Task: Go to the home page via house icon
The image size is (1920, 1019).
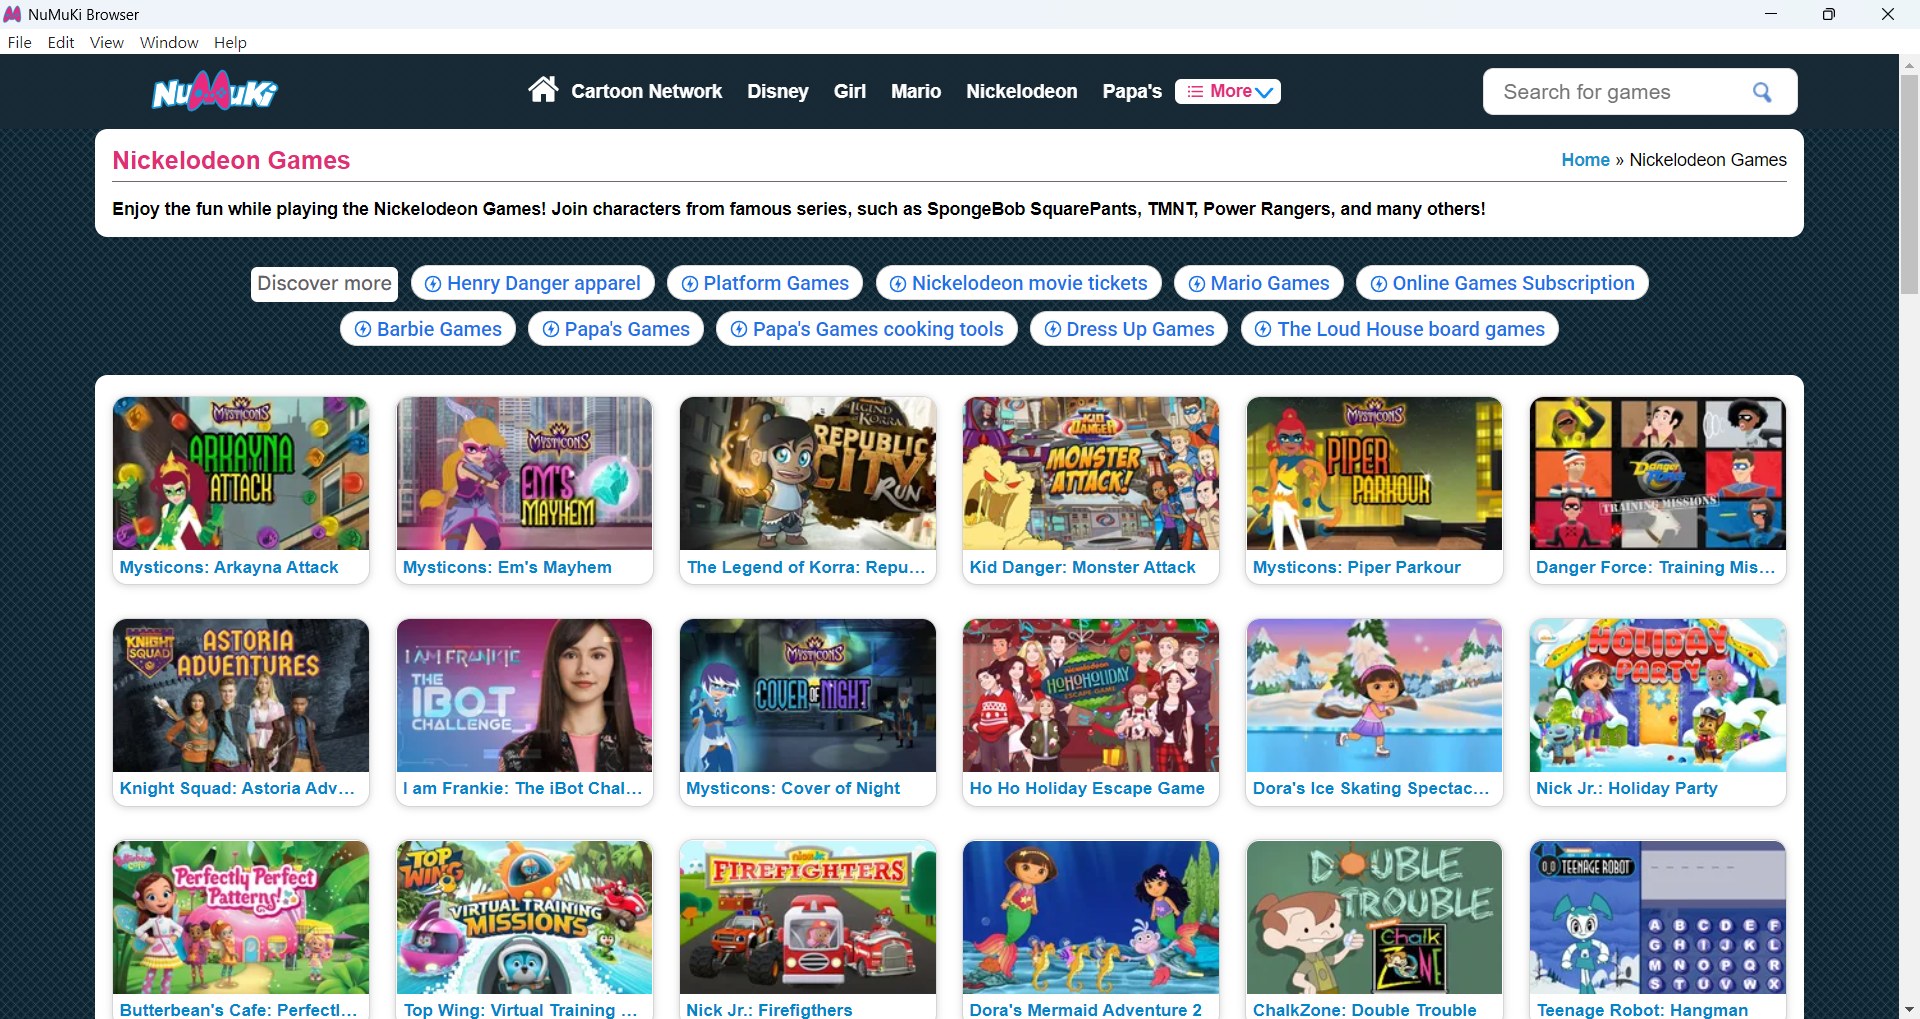Action: 543,90
